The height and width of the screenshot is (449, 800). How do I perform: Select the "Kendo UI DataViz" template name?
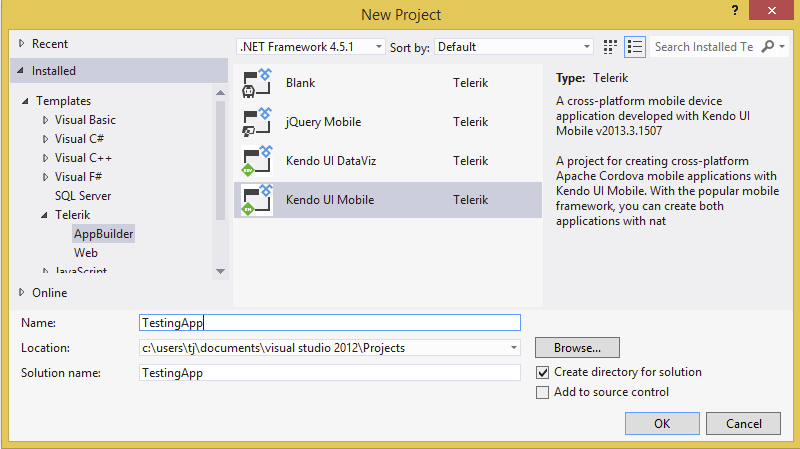331,161
